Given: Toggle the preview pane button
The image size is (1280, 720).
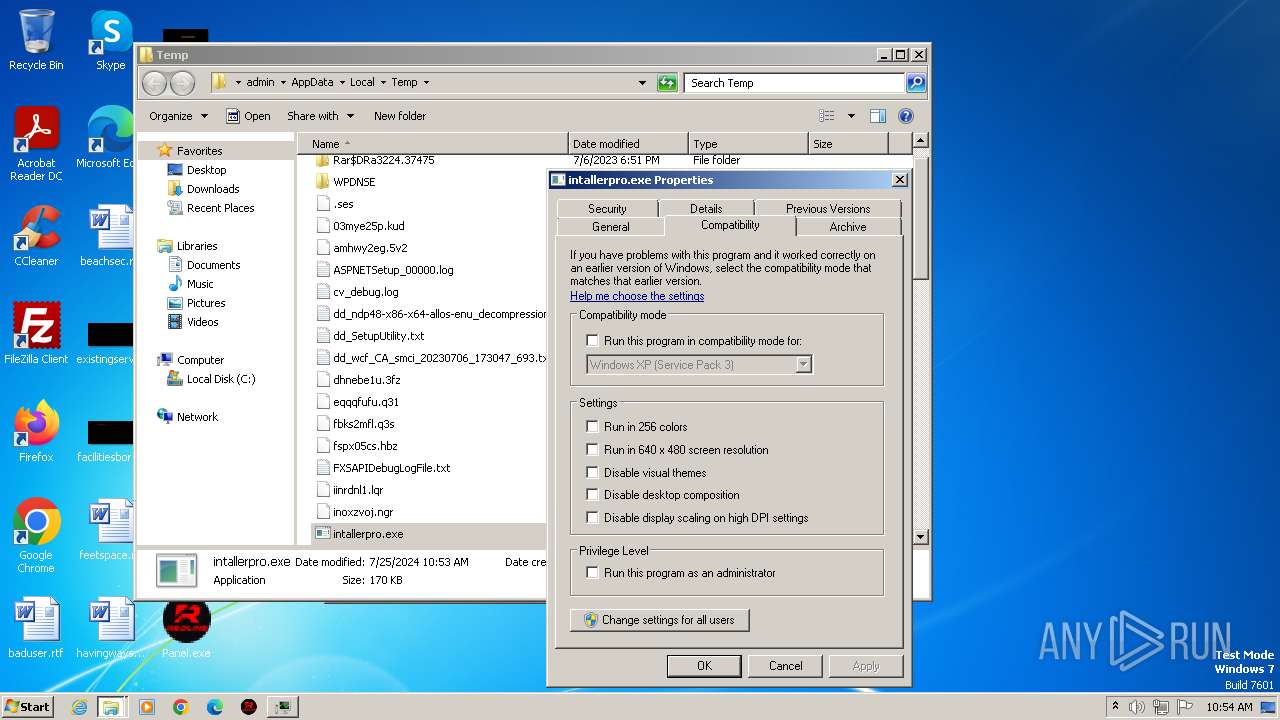Looking at the screenshot, I should (877, 116).
